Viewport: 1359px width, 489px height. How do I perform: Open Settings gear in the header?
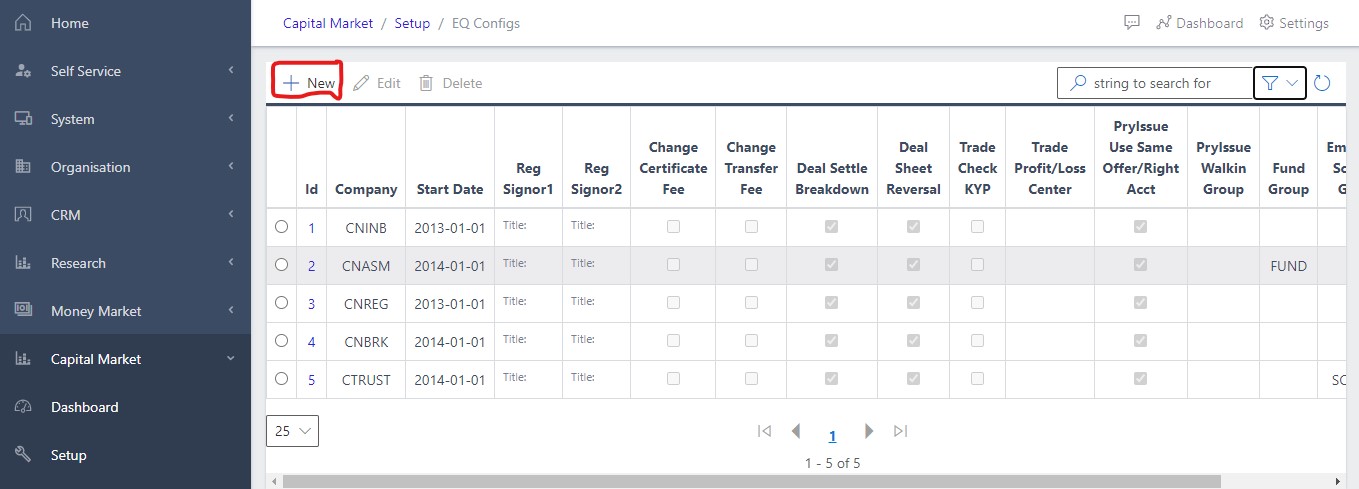(x=1294, y=23)
